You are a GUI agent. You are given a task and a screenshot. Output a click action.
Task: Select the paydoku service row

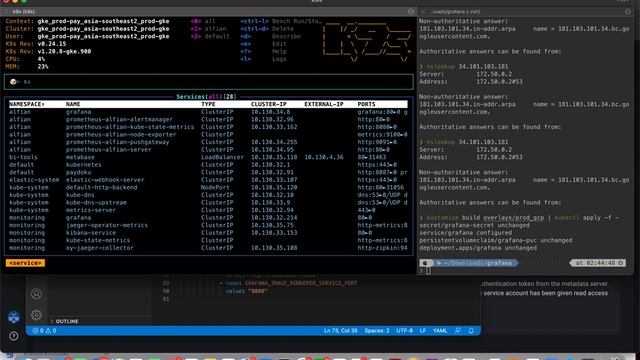(208, 172)
